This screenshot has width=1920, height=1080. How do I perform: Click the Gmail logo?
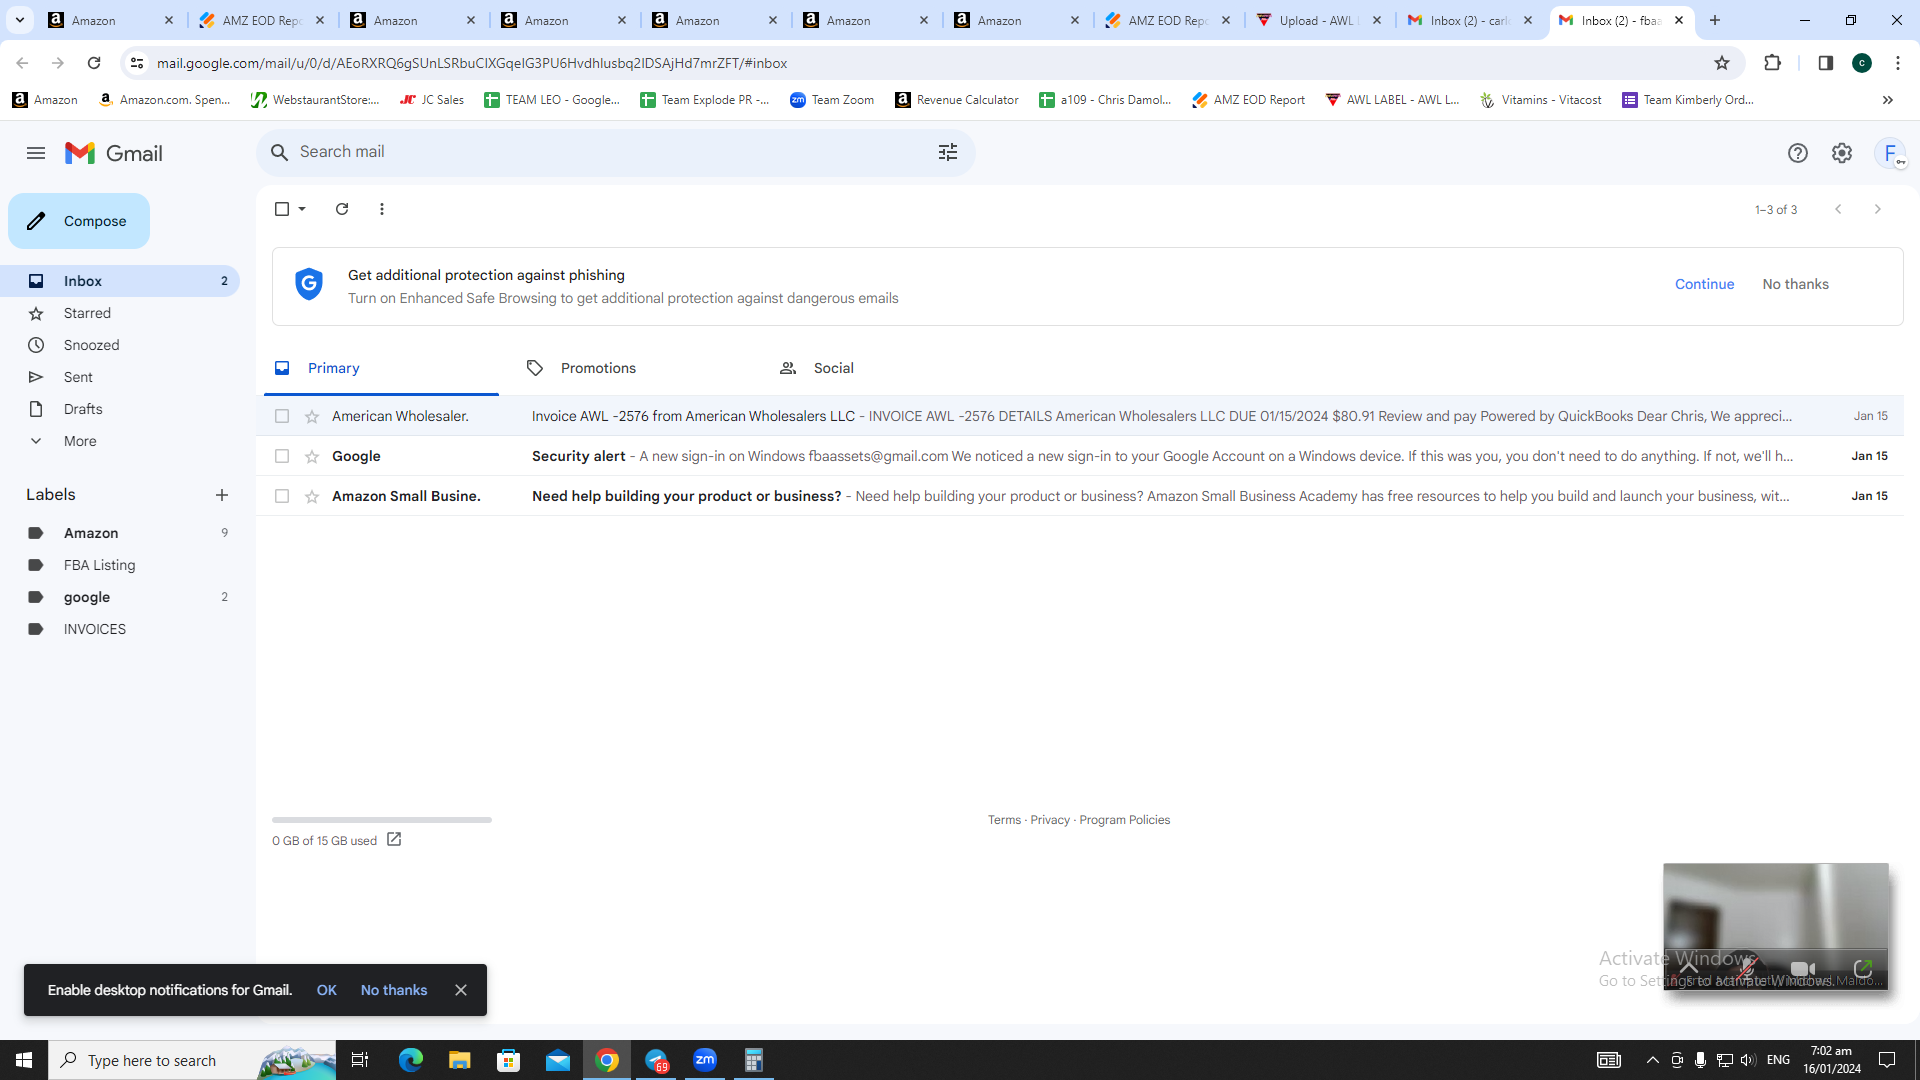pyautogui.click(x=114, y=153)
